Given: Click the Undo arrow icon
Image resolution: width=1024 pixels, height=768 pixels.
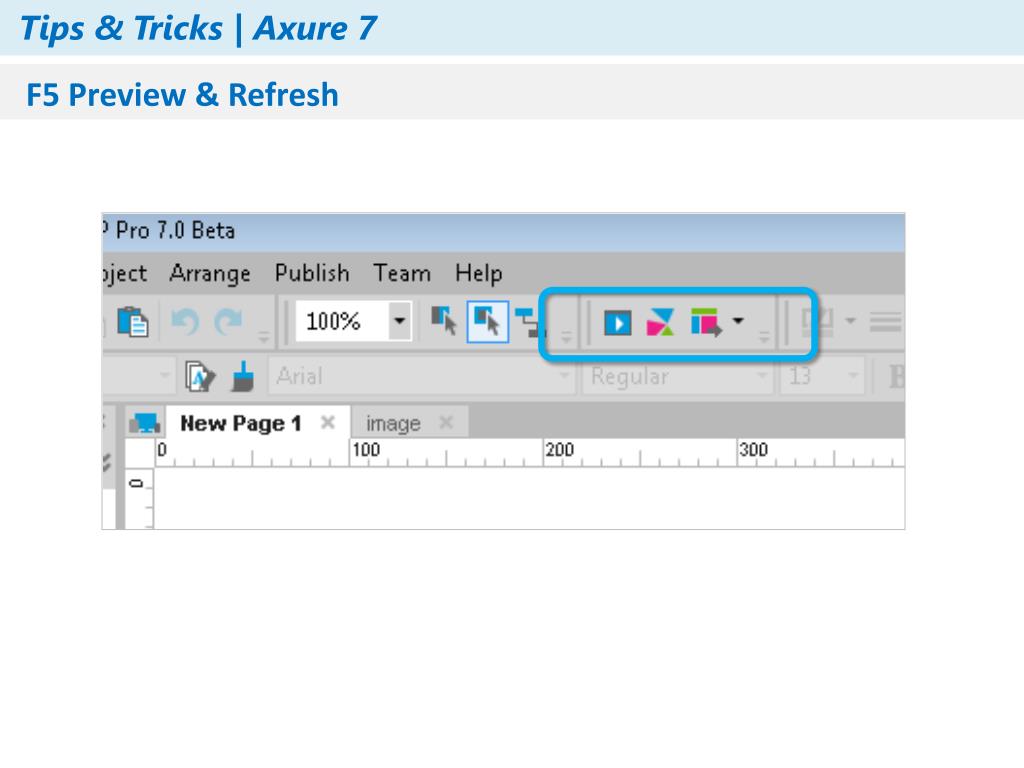Looking at the screenshot, I should (185, 321).
